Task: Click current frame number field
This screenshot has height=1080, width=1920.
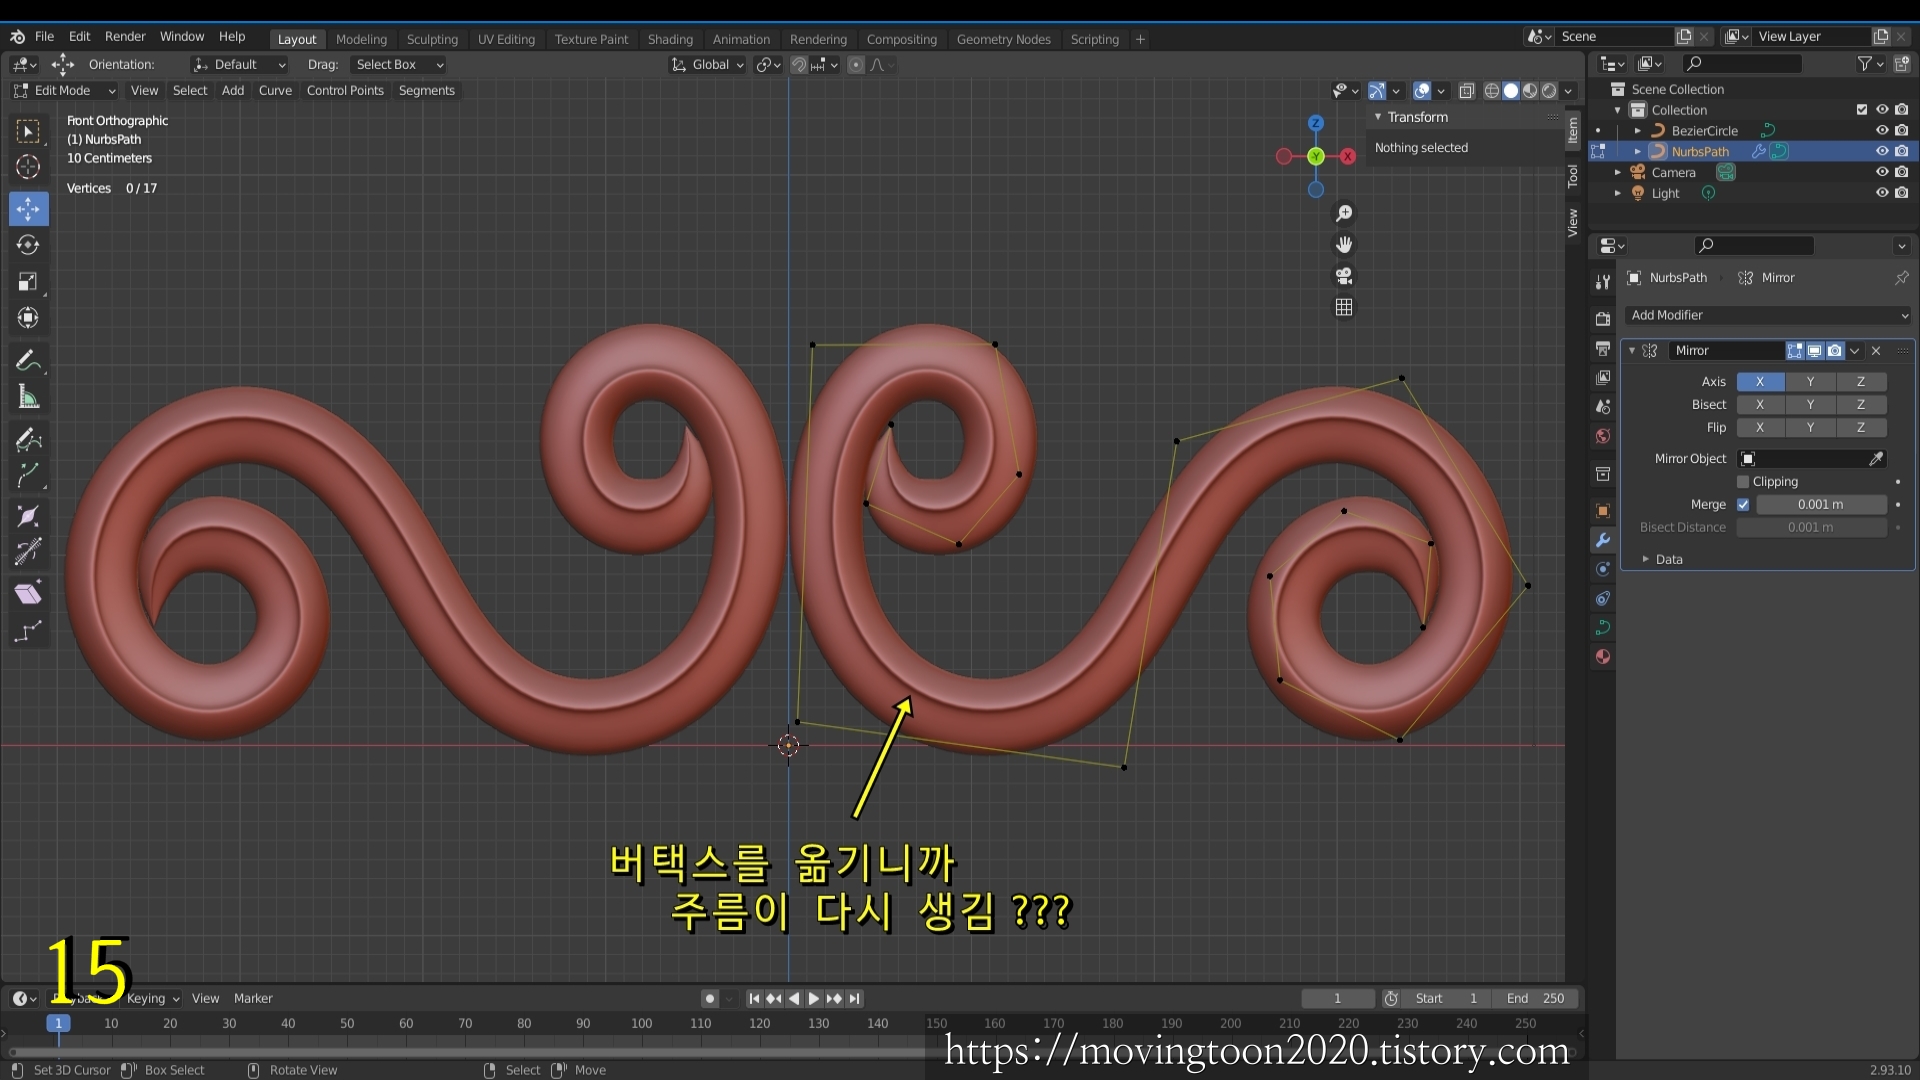Action: tap(1337, 999)
